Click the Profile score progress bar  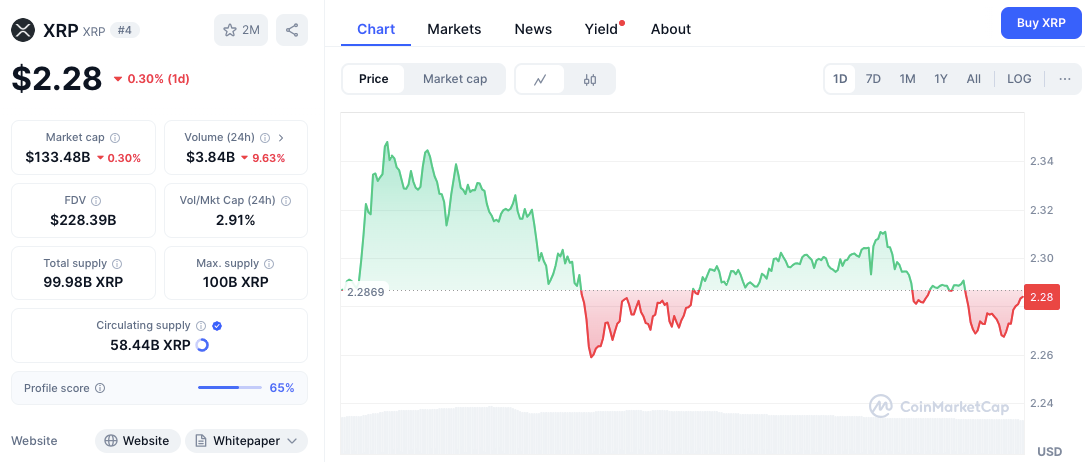coord(230,388)
